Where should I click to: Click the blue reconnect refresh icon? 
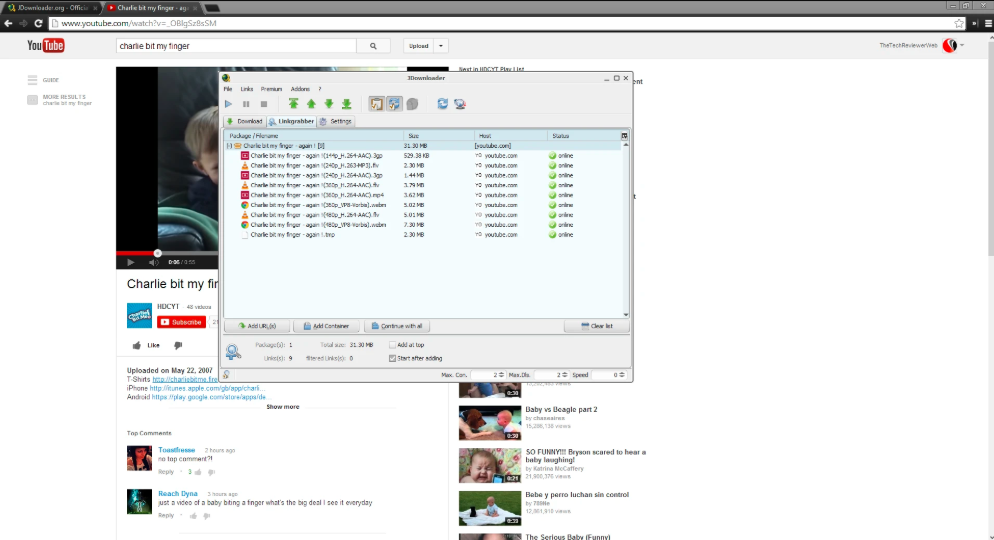pos(442,104)
